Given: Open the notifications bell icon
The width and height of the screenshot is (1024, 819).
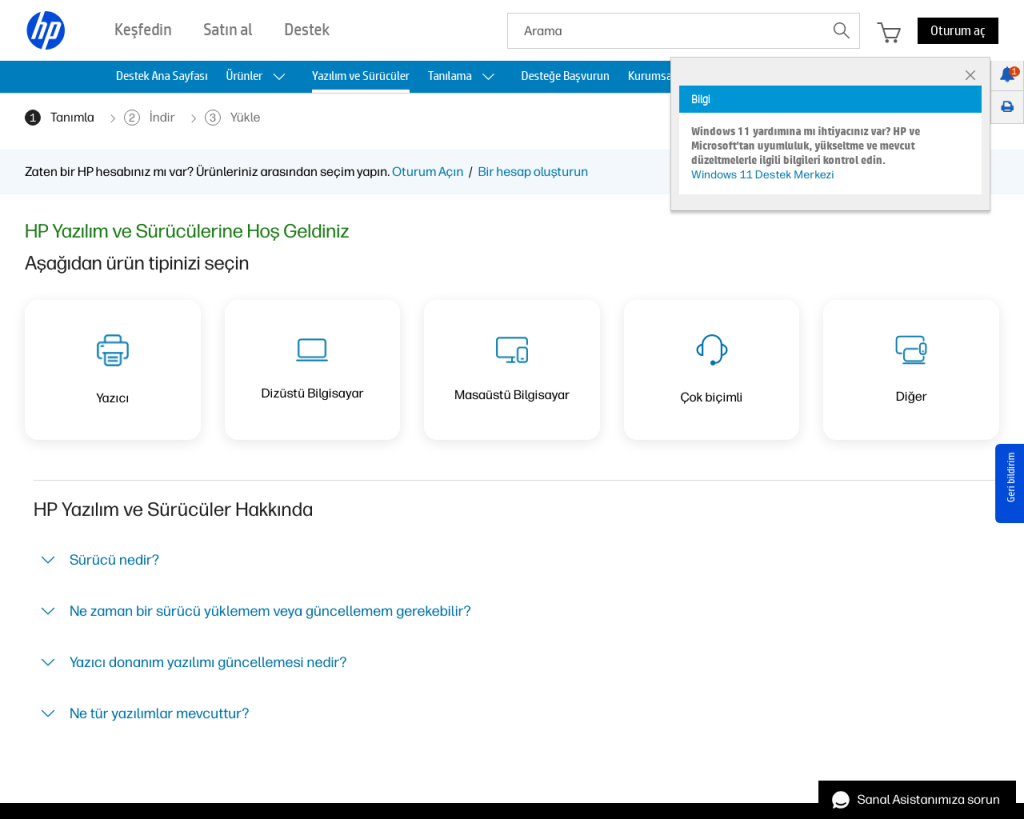Looking at the screenshot, I should click(x=1008, y=74).
